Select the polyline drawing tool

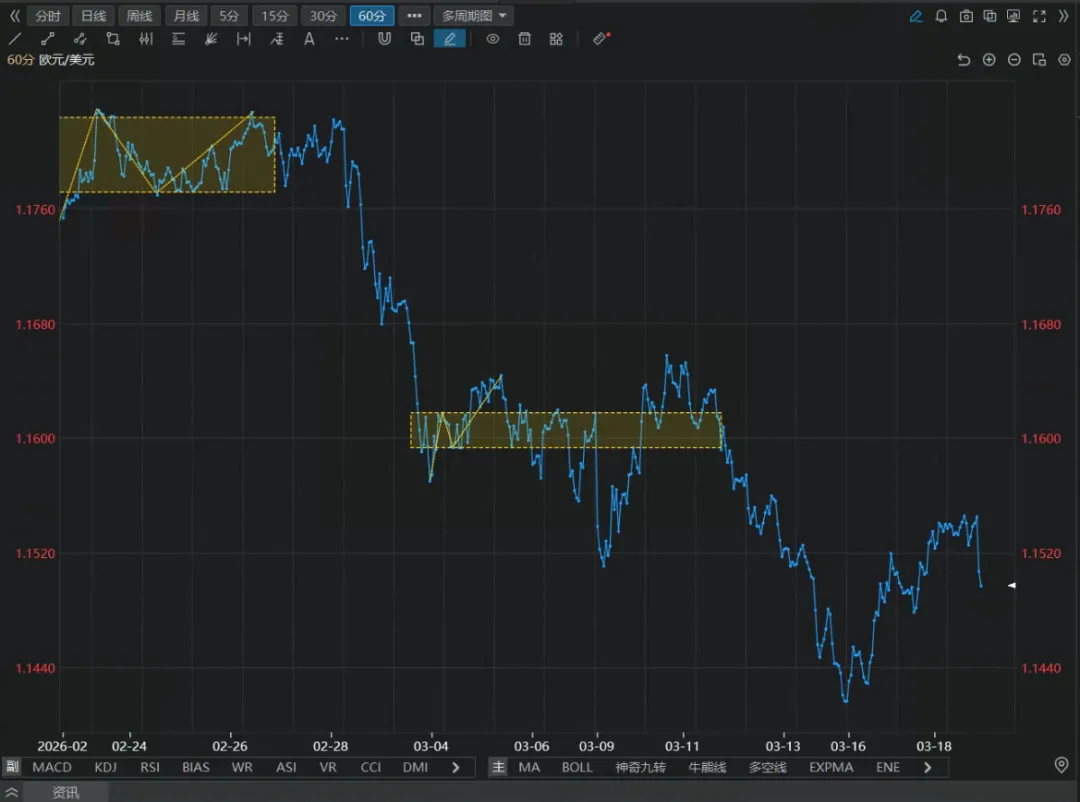point(80,39)
